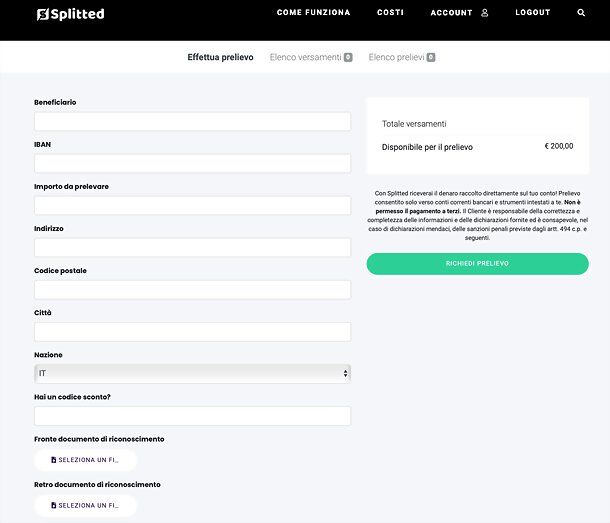Click the Richiedi Prelievo button
The image size is (610, 523).
tap(477, 264)
